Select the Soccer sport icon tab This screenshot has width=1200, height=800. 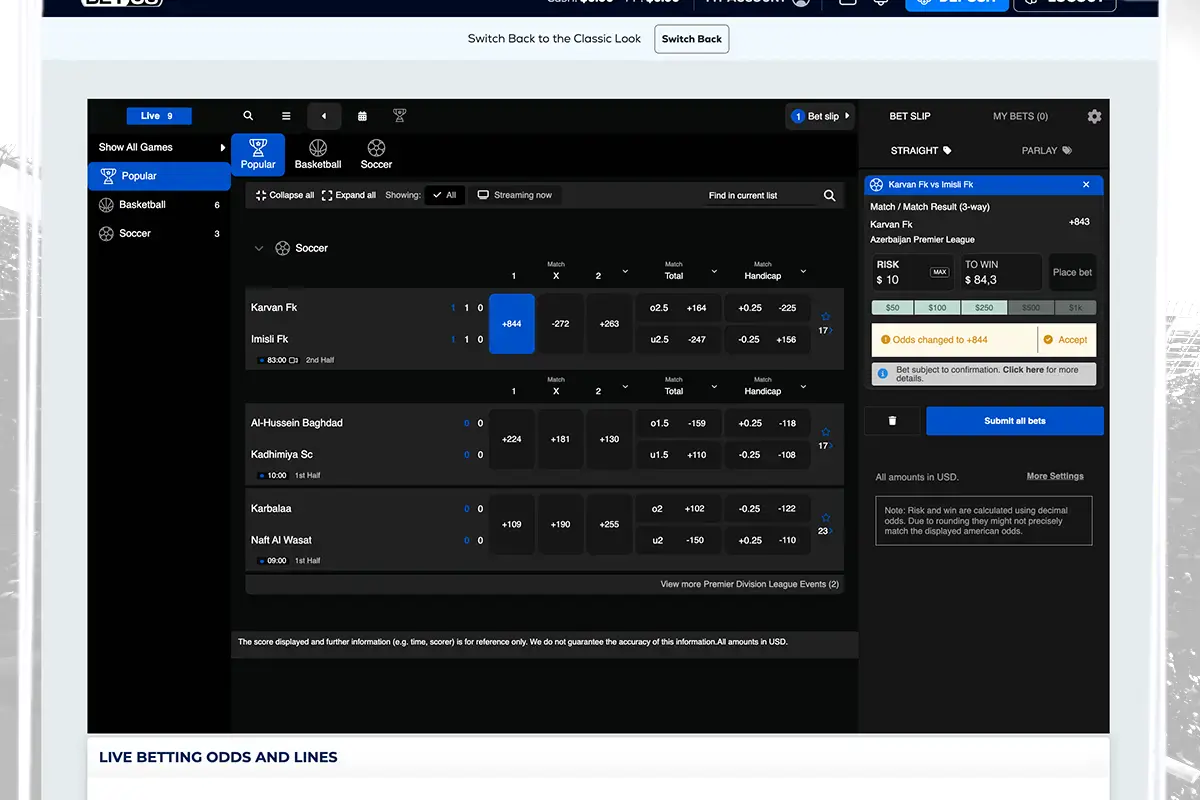(376, 153)
